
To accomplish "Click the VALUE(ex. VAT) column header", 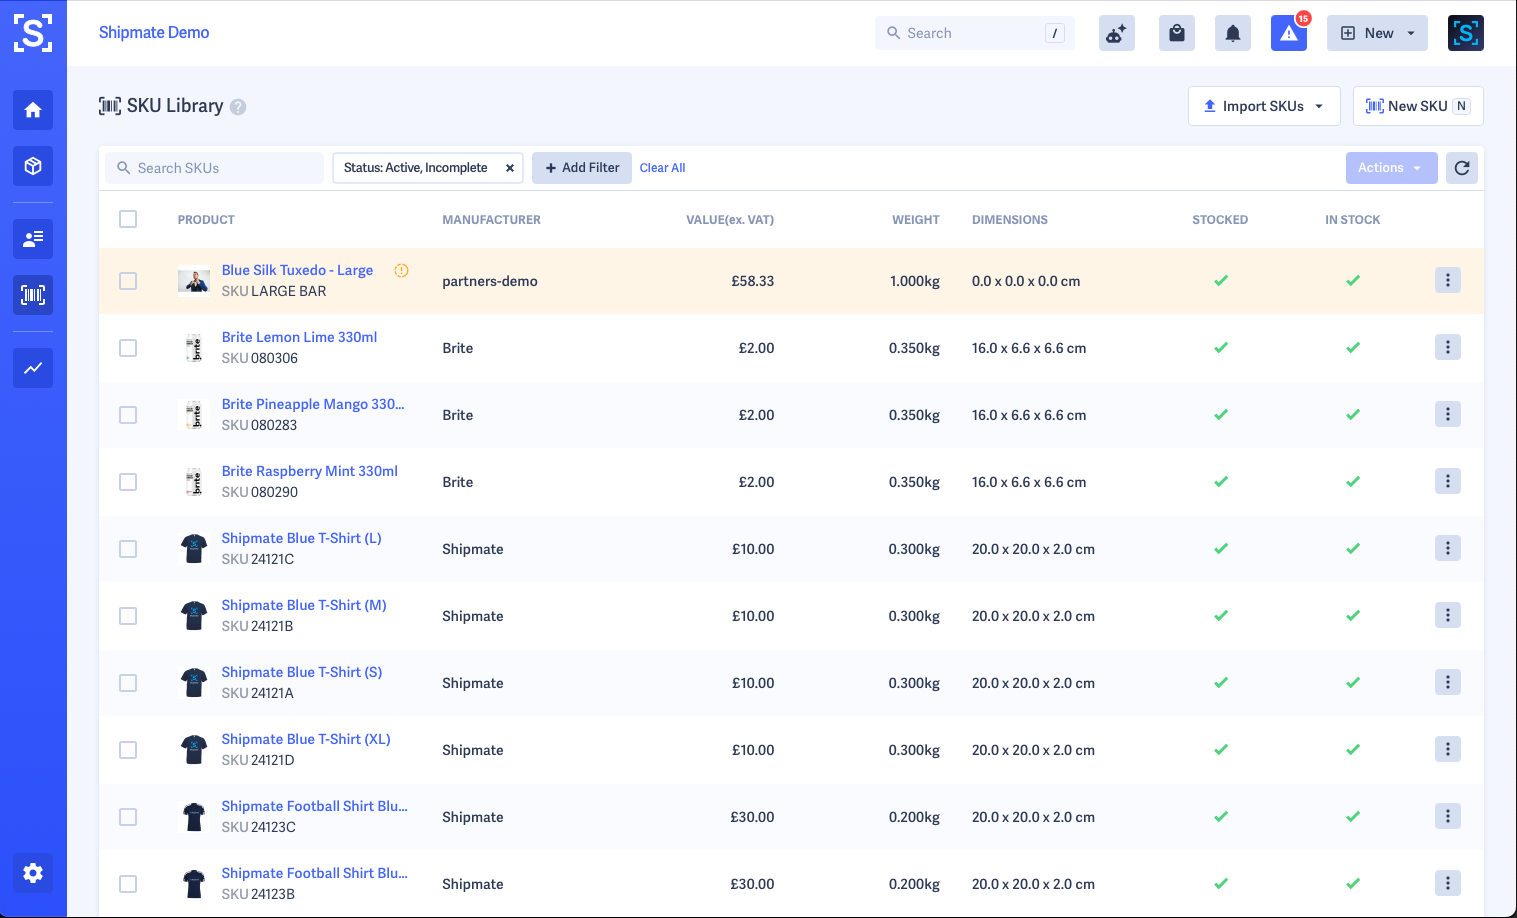I will (x=730, y=220).
